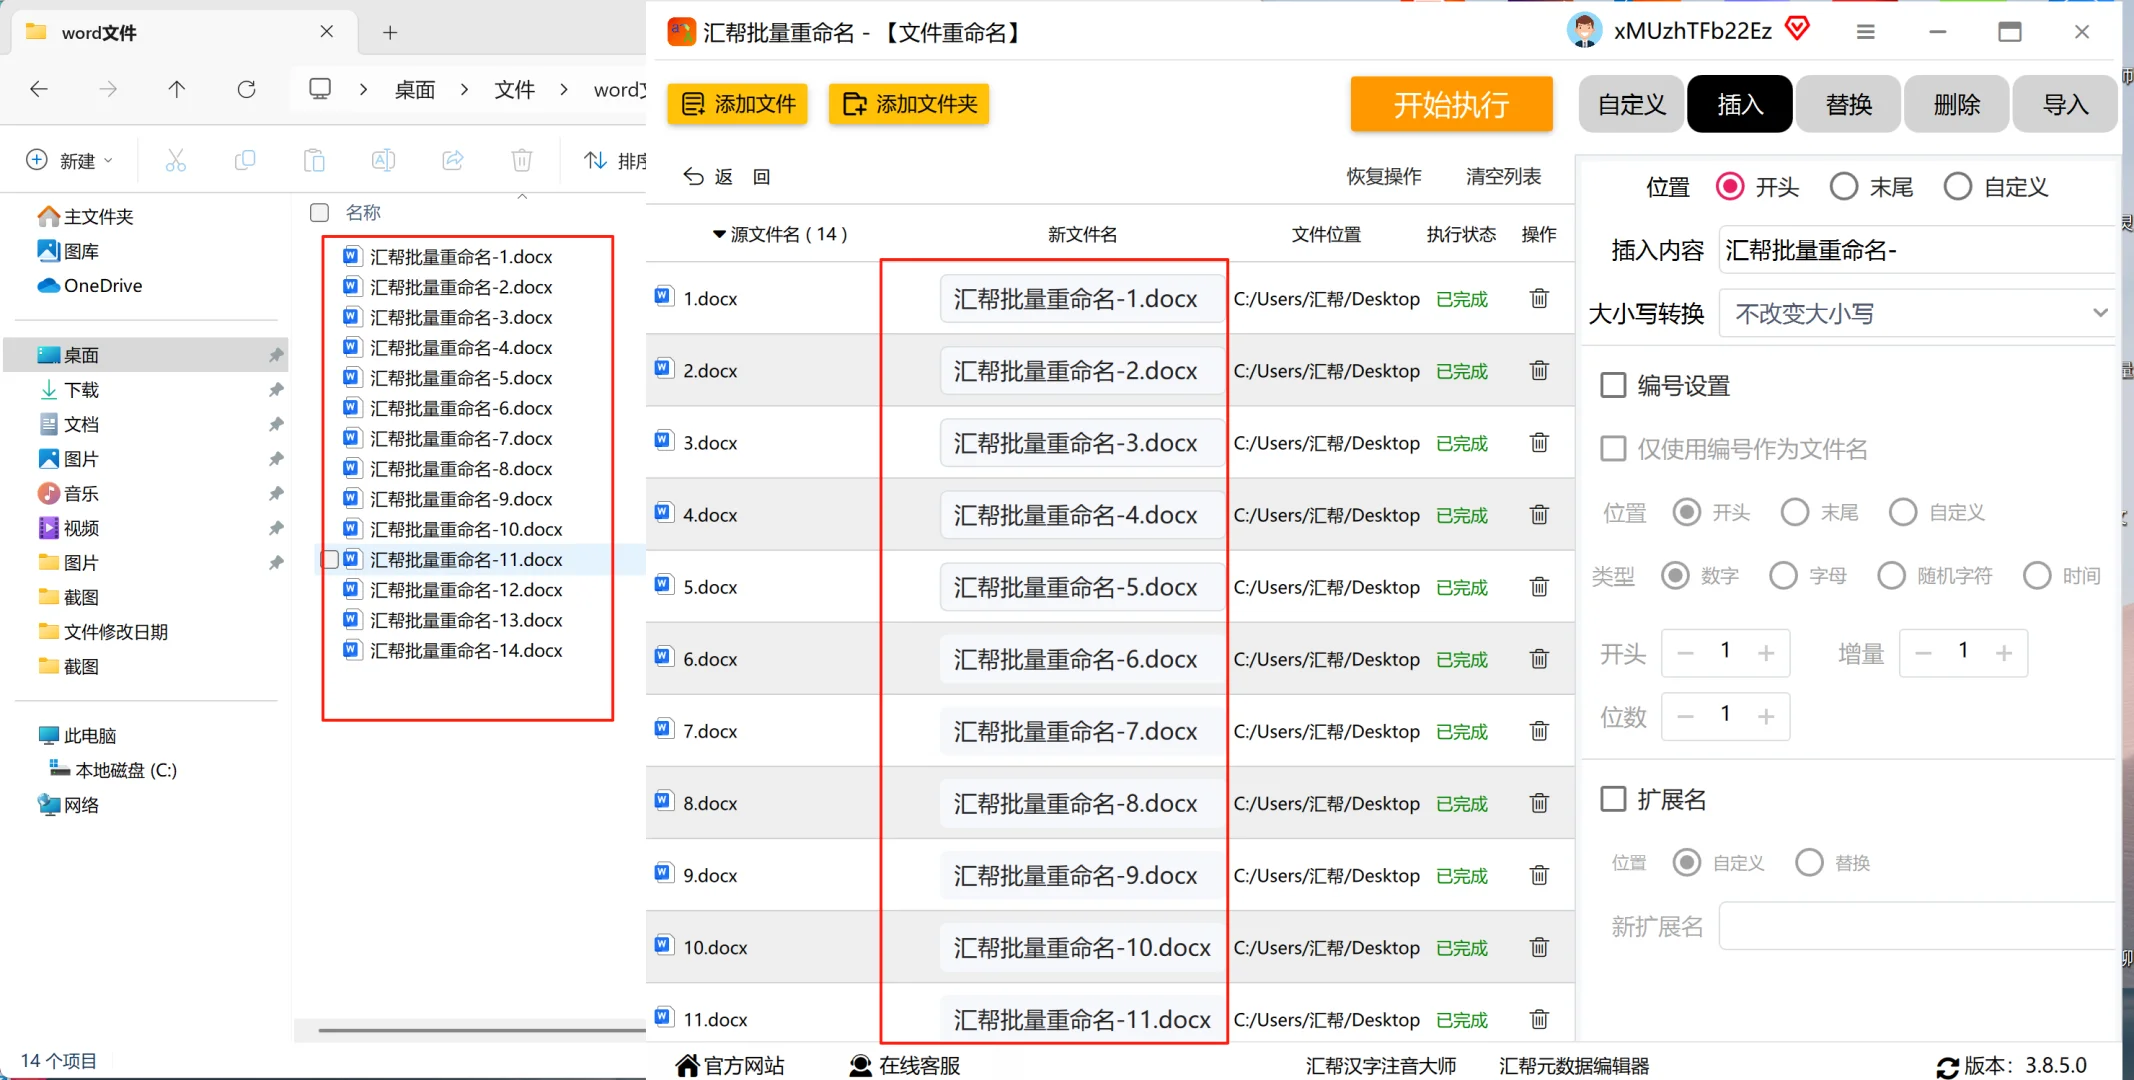Click the 添加文件夹 add folder icon
This screenshot has height=1080, width=2134.
[x=854, y=103]
